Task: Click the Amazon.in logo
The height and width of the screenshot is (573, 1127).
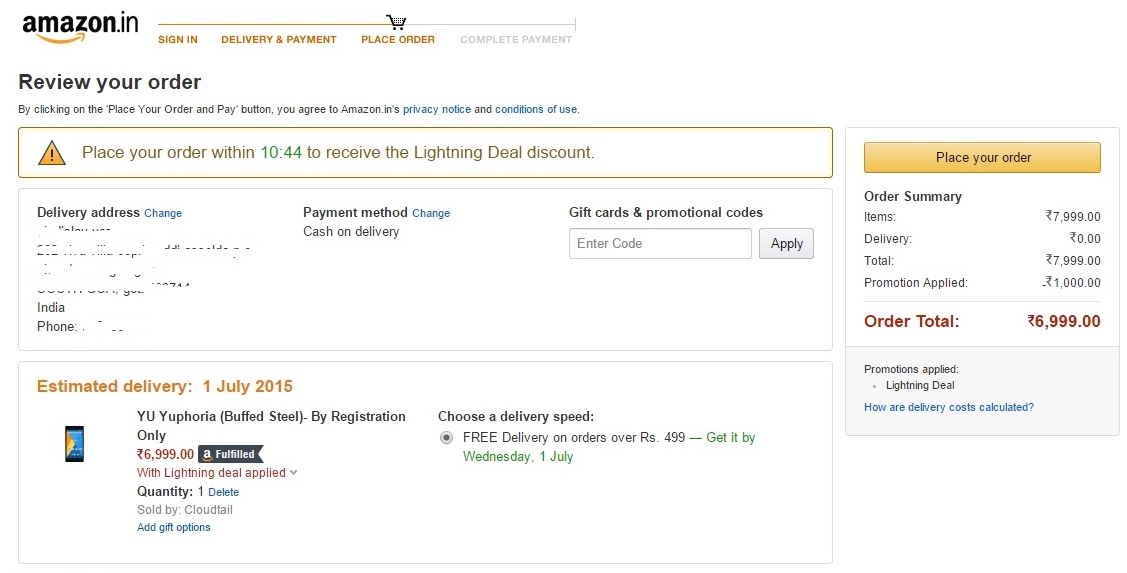Action: click(80, 27)
